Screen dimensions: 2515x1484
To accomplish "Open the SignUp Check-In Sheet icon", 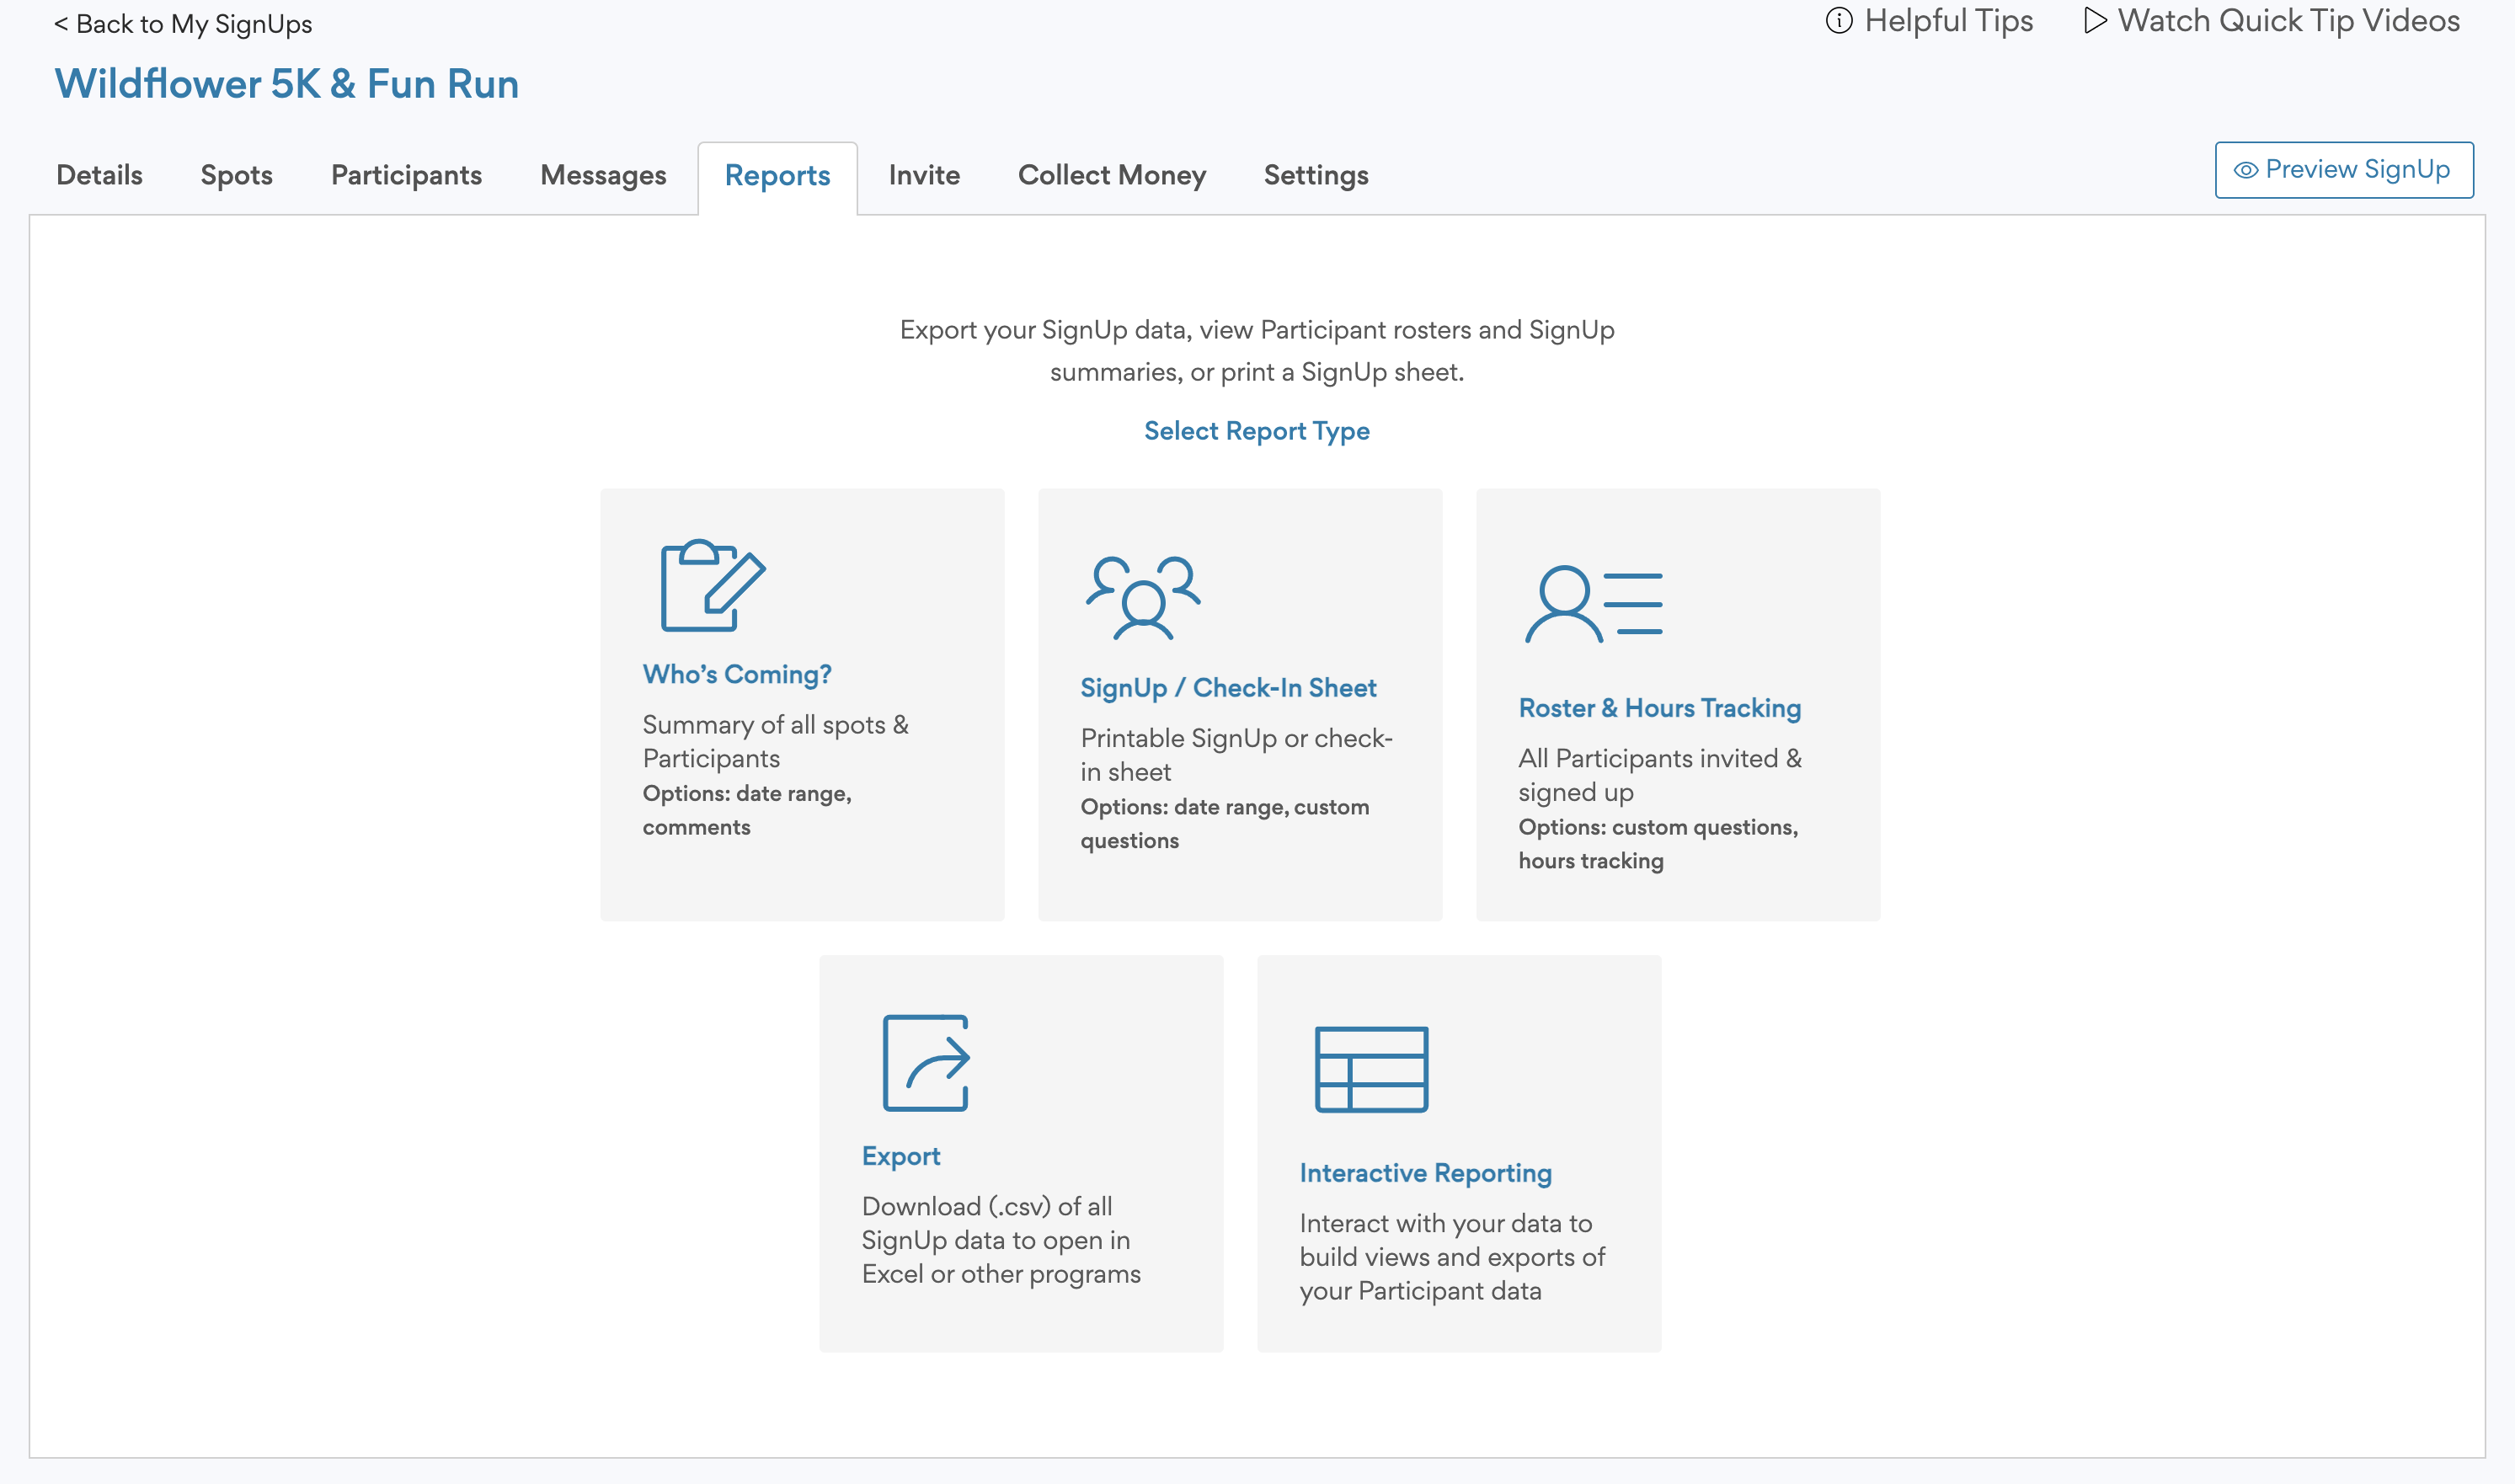I will tap(1143, 599).
